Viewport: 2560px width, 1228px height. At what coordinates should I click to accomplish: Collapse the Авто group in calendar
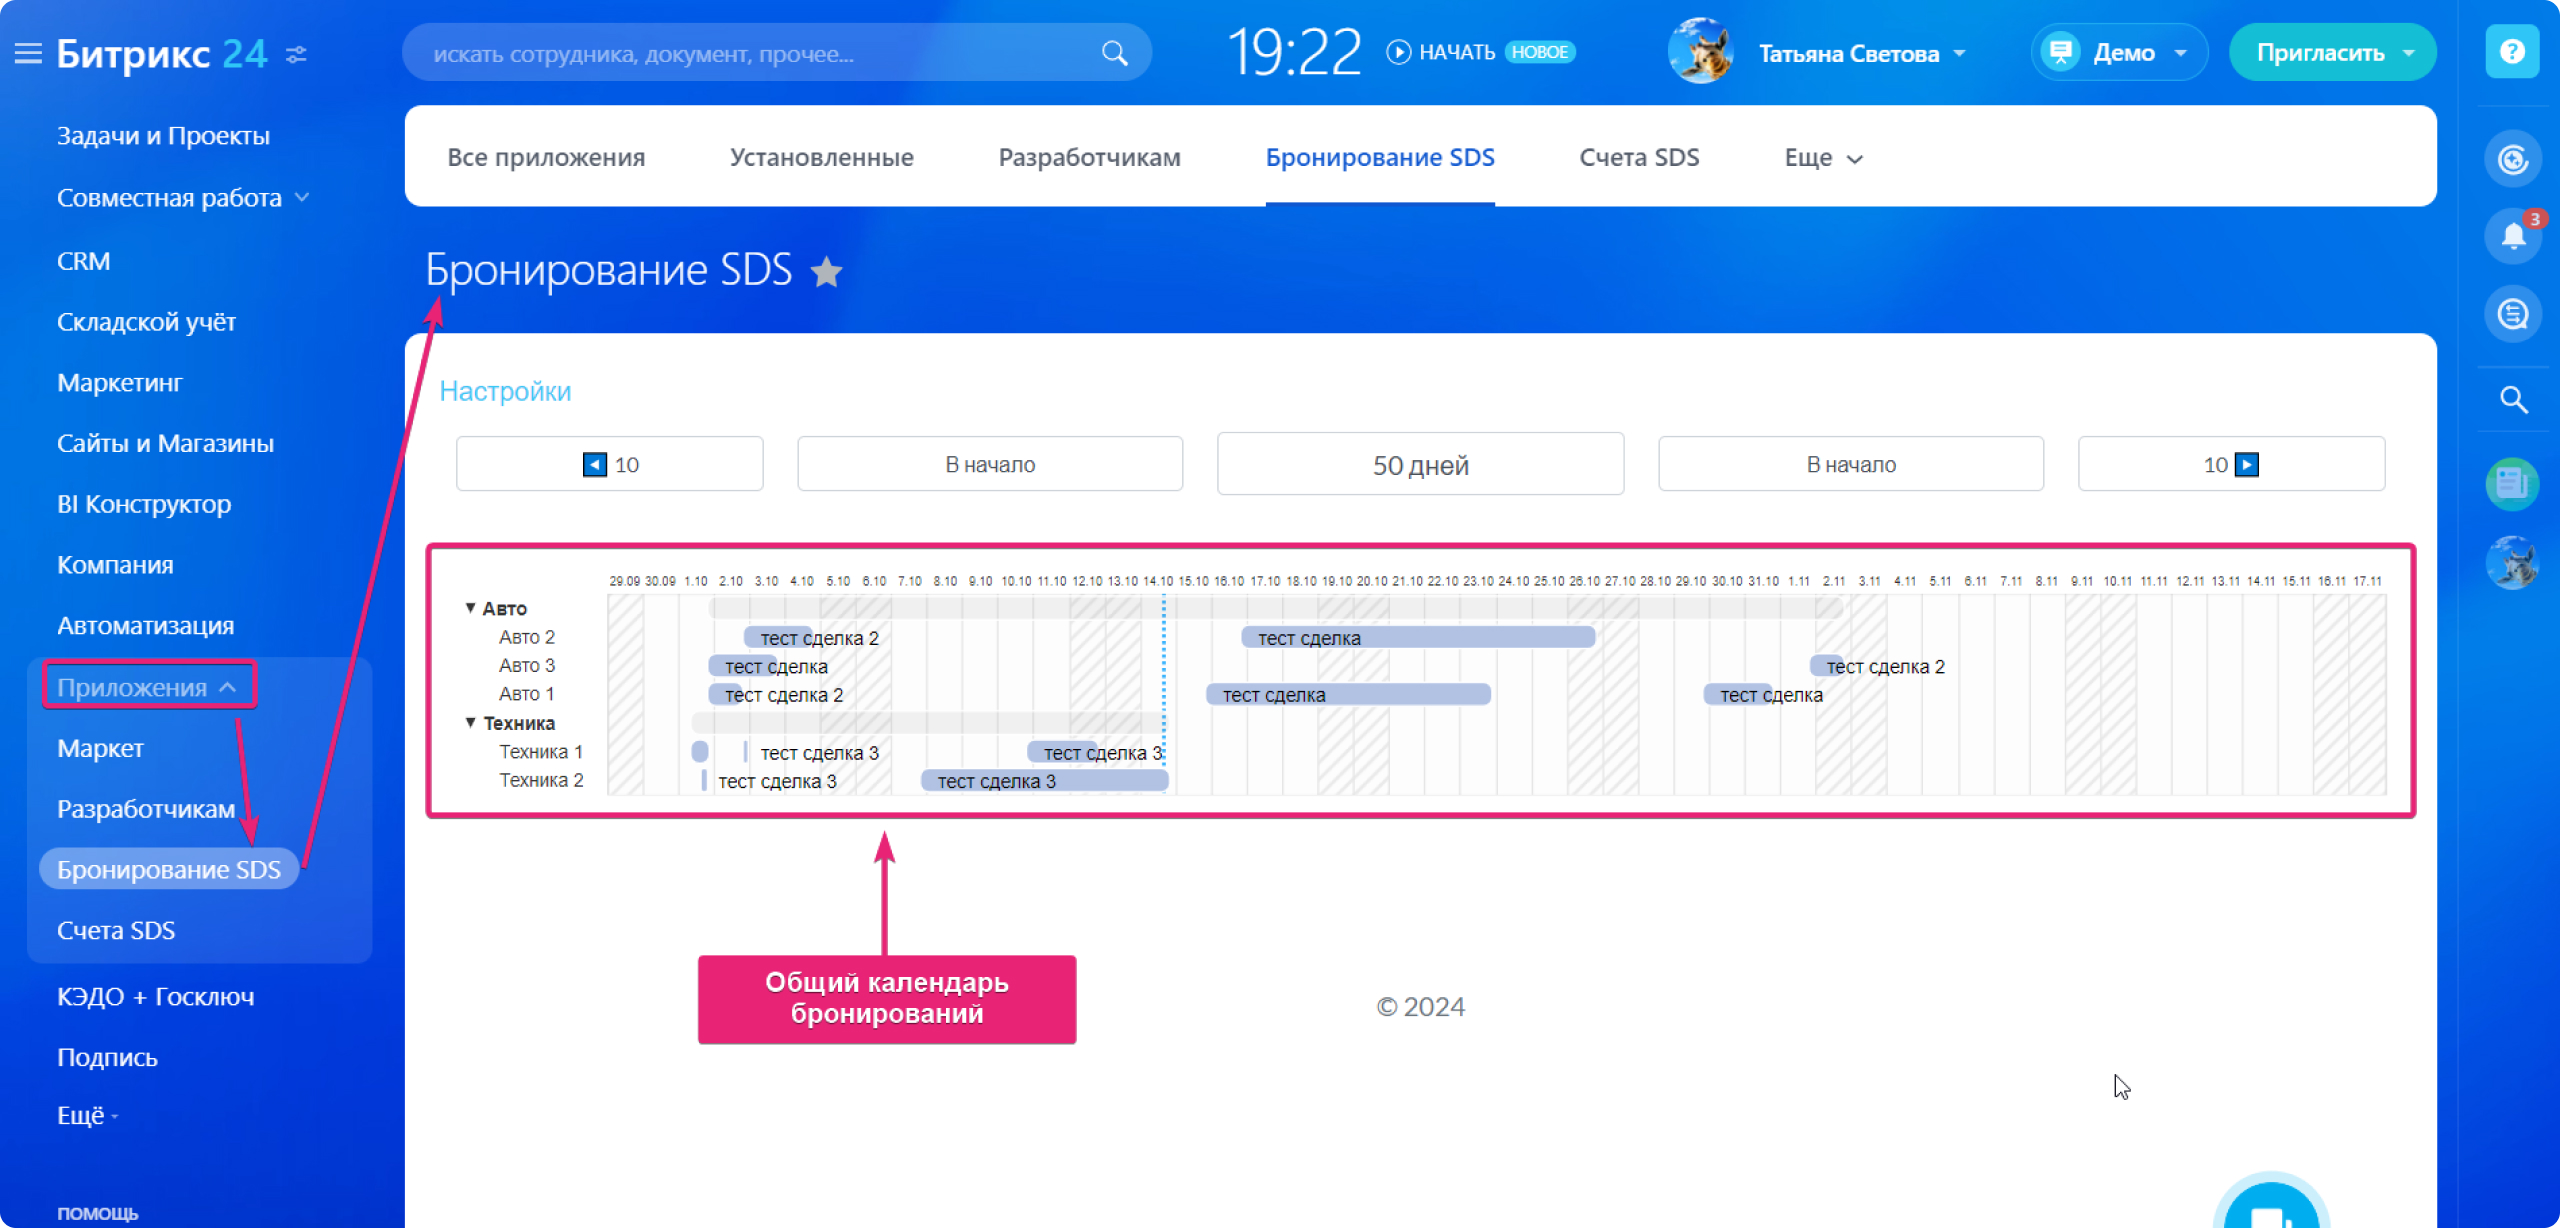coord(470,608)
